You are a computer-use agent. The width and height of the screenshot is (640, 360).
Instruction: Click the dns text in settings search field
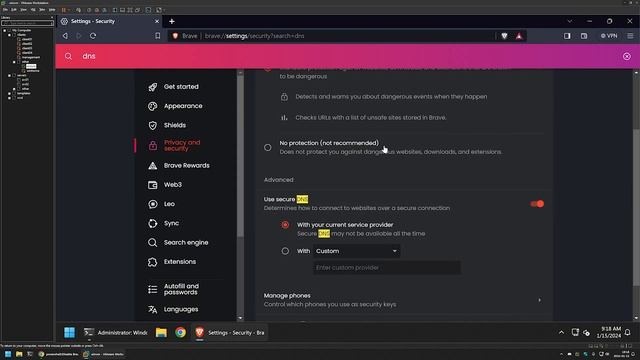point(89,56)
